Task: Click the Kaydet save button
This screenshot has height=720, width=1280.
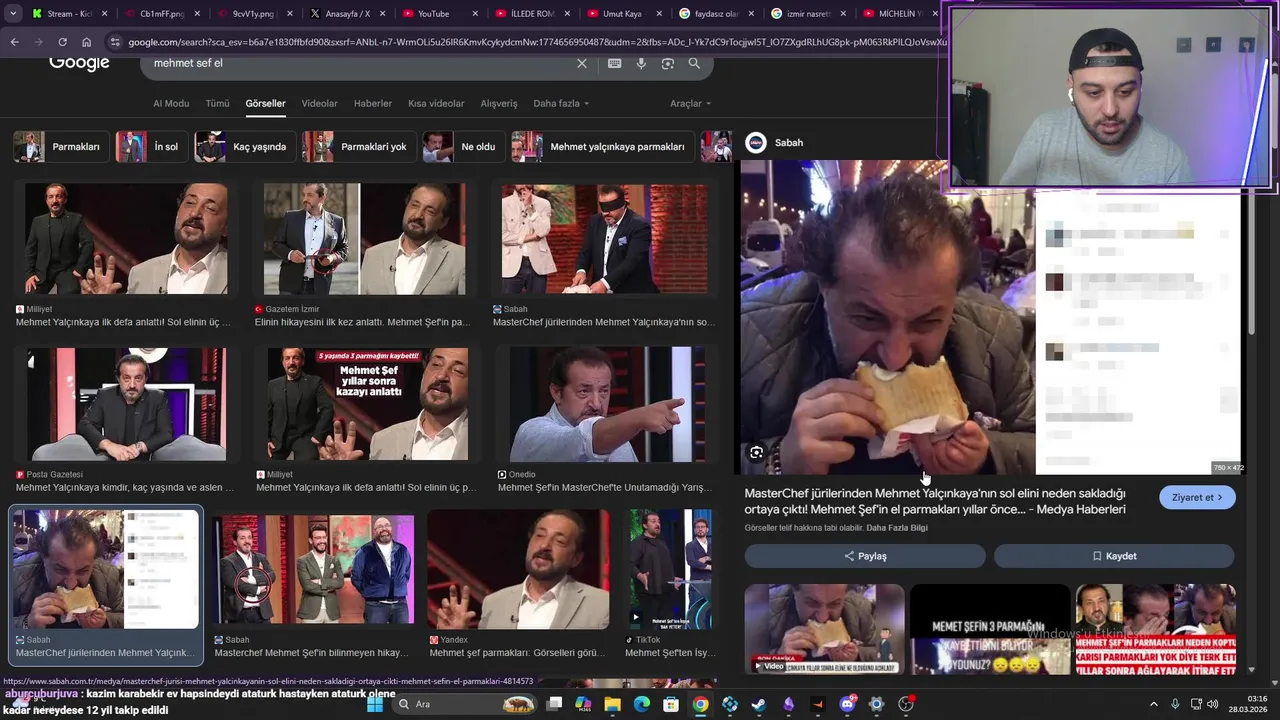Action: (x=1114, y=556)
